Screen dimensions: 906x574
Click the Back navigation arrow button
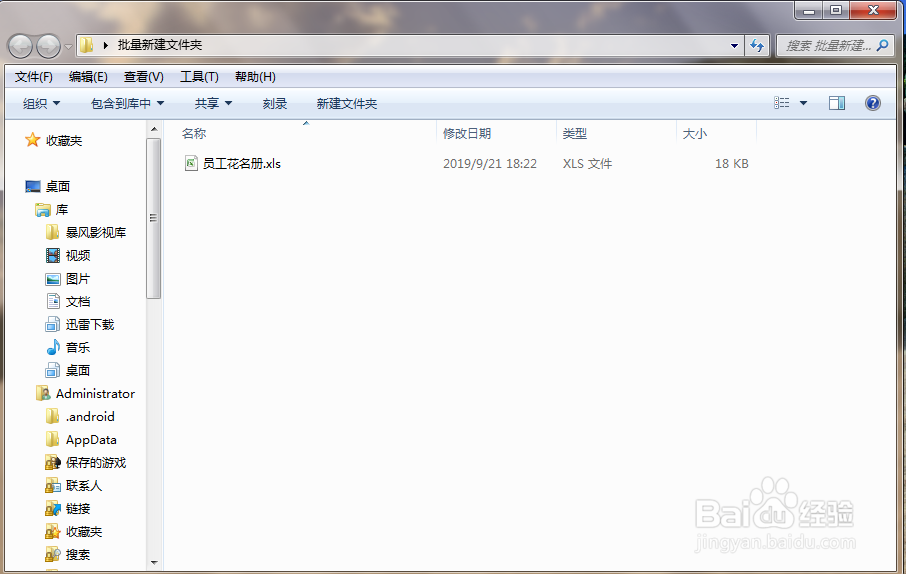click(x=21, y=46)
